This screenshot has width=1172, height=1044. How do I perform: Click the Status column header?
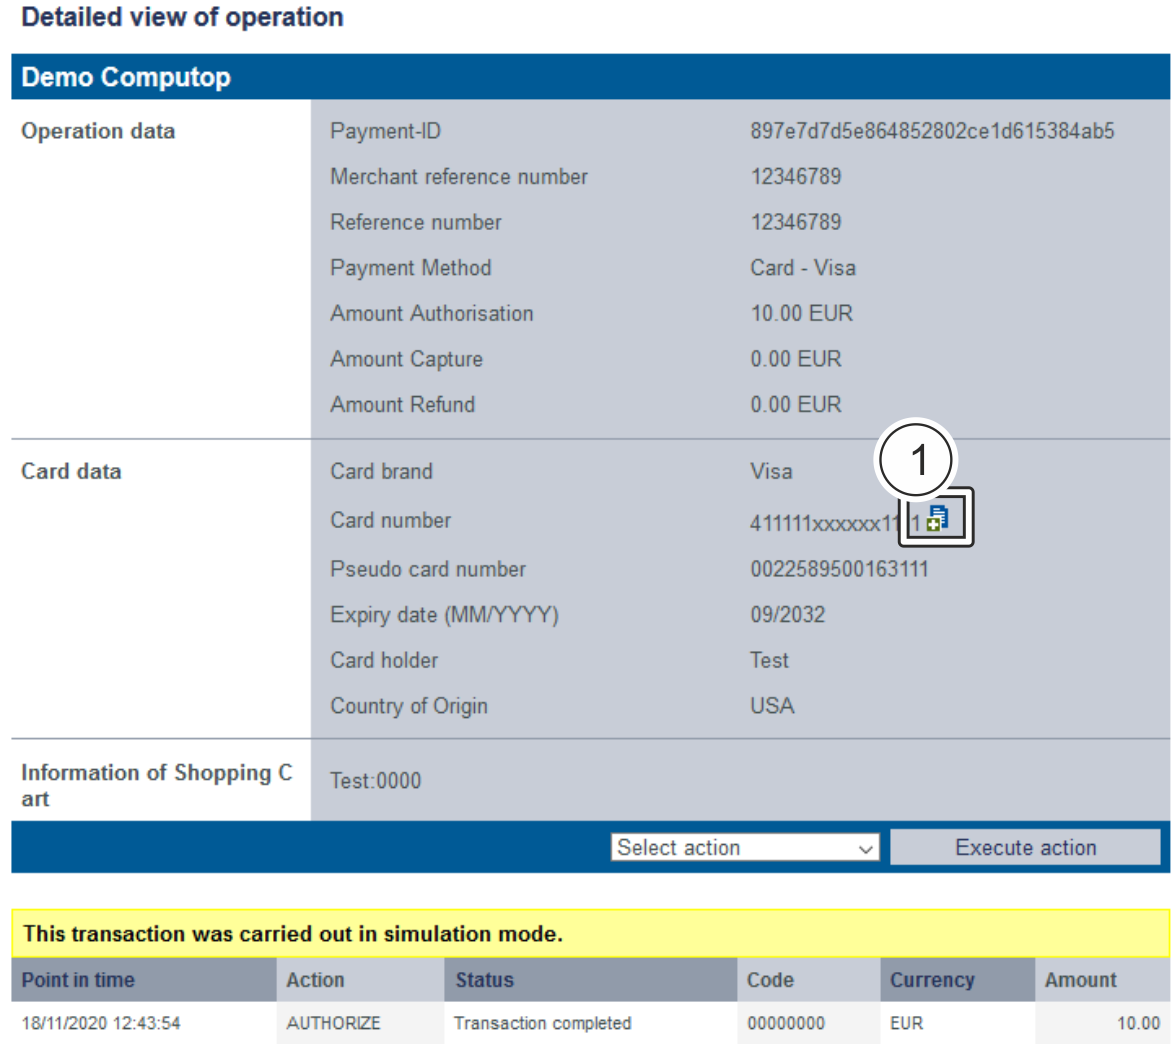[484, 980]
